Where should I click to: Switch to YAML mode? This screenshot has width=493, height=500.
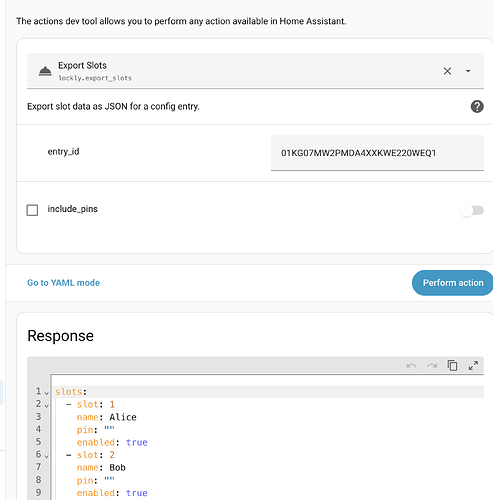click(63, 283)
